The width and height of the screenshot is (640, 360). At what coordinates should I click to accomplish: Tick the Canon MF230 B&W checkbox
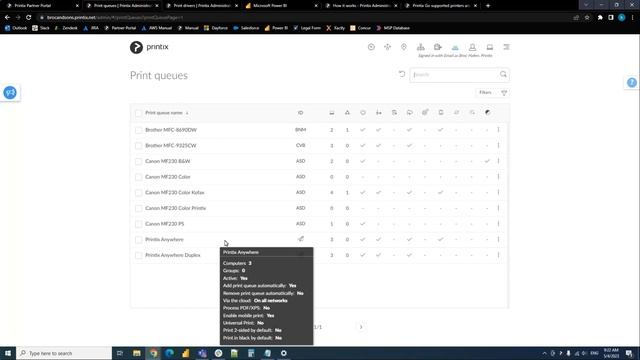(138, 162)
